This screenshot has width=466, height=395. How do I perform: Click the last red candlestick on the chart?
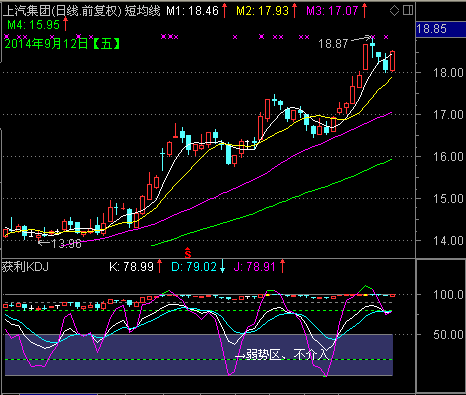pos(392,61)
